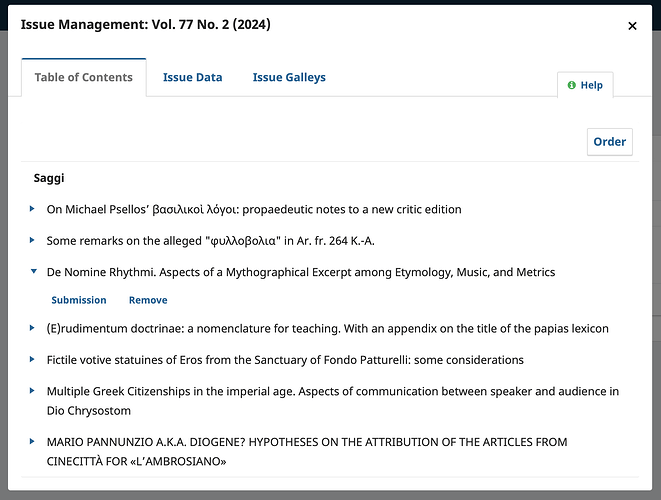
Task: Expand the (E)rudimentum doctrinae article row
Action: tap(33, 328)
